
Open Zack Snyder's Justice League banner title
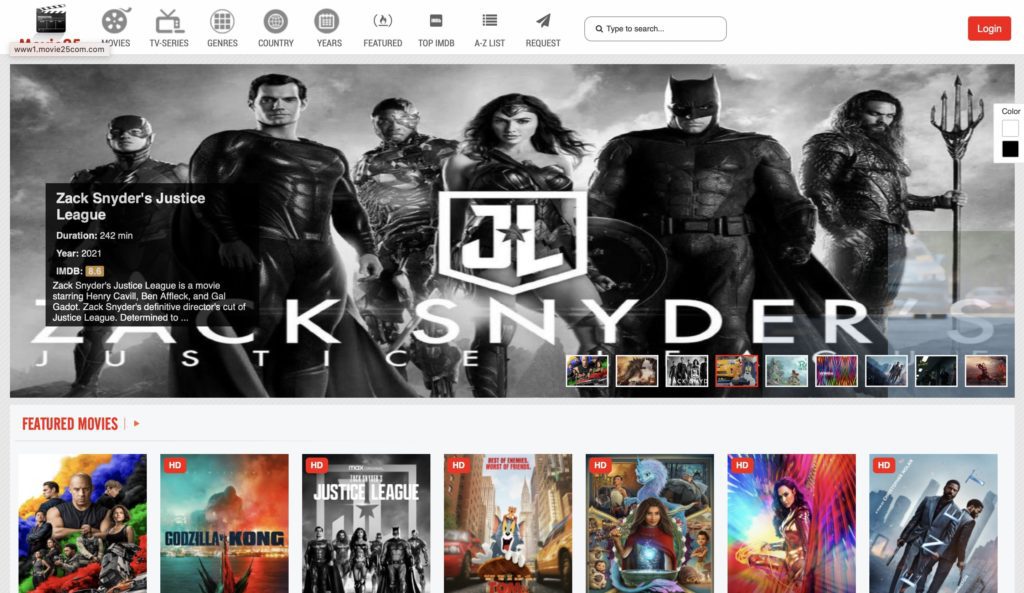[131, 206]
